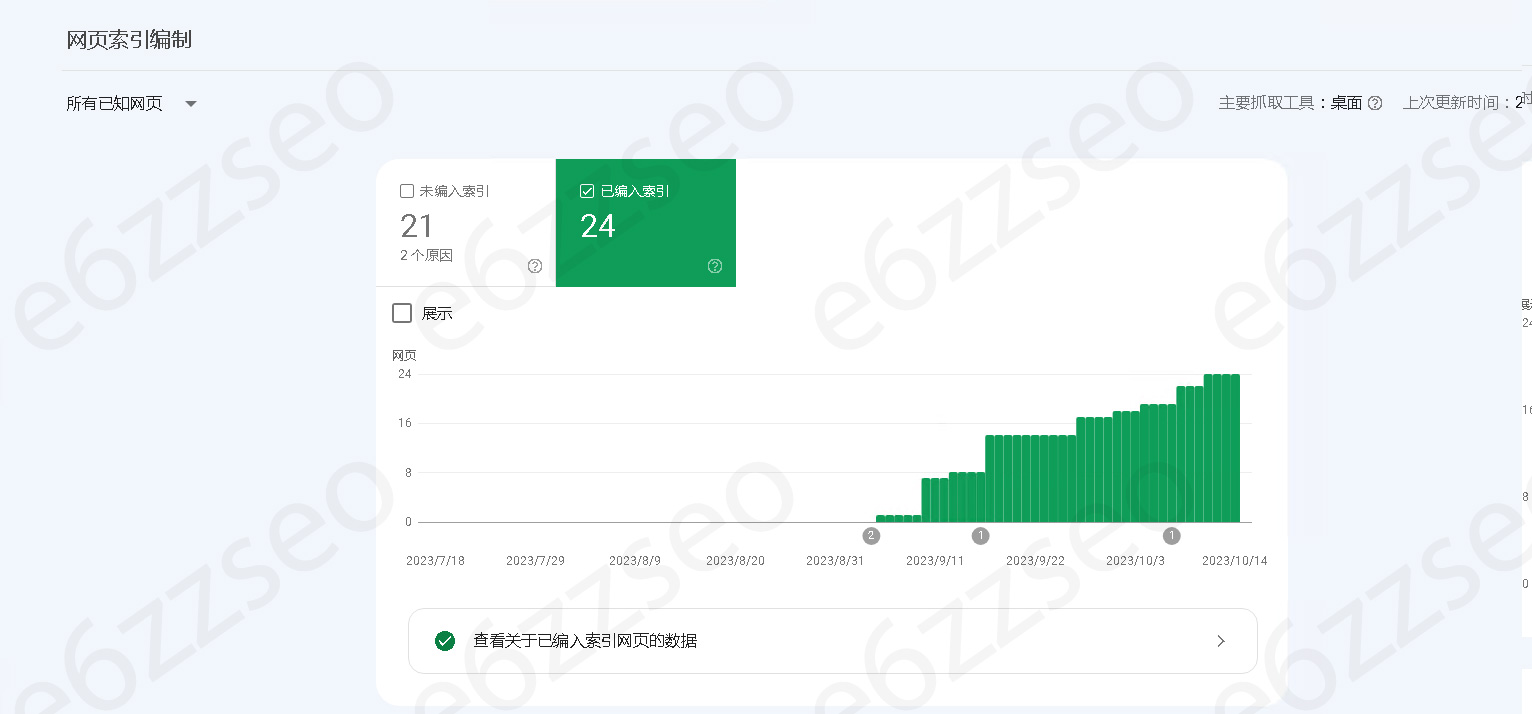Open the 所有已知网页 dropdown arrow
This screenshot has height=714, width=1532.
click(191, 103)
